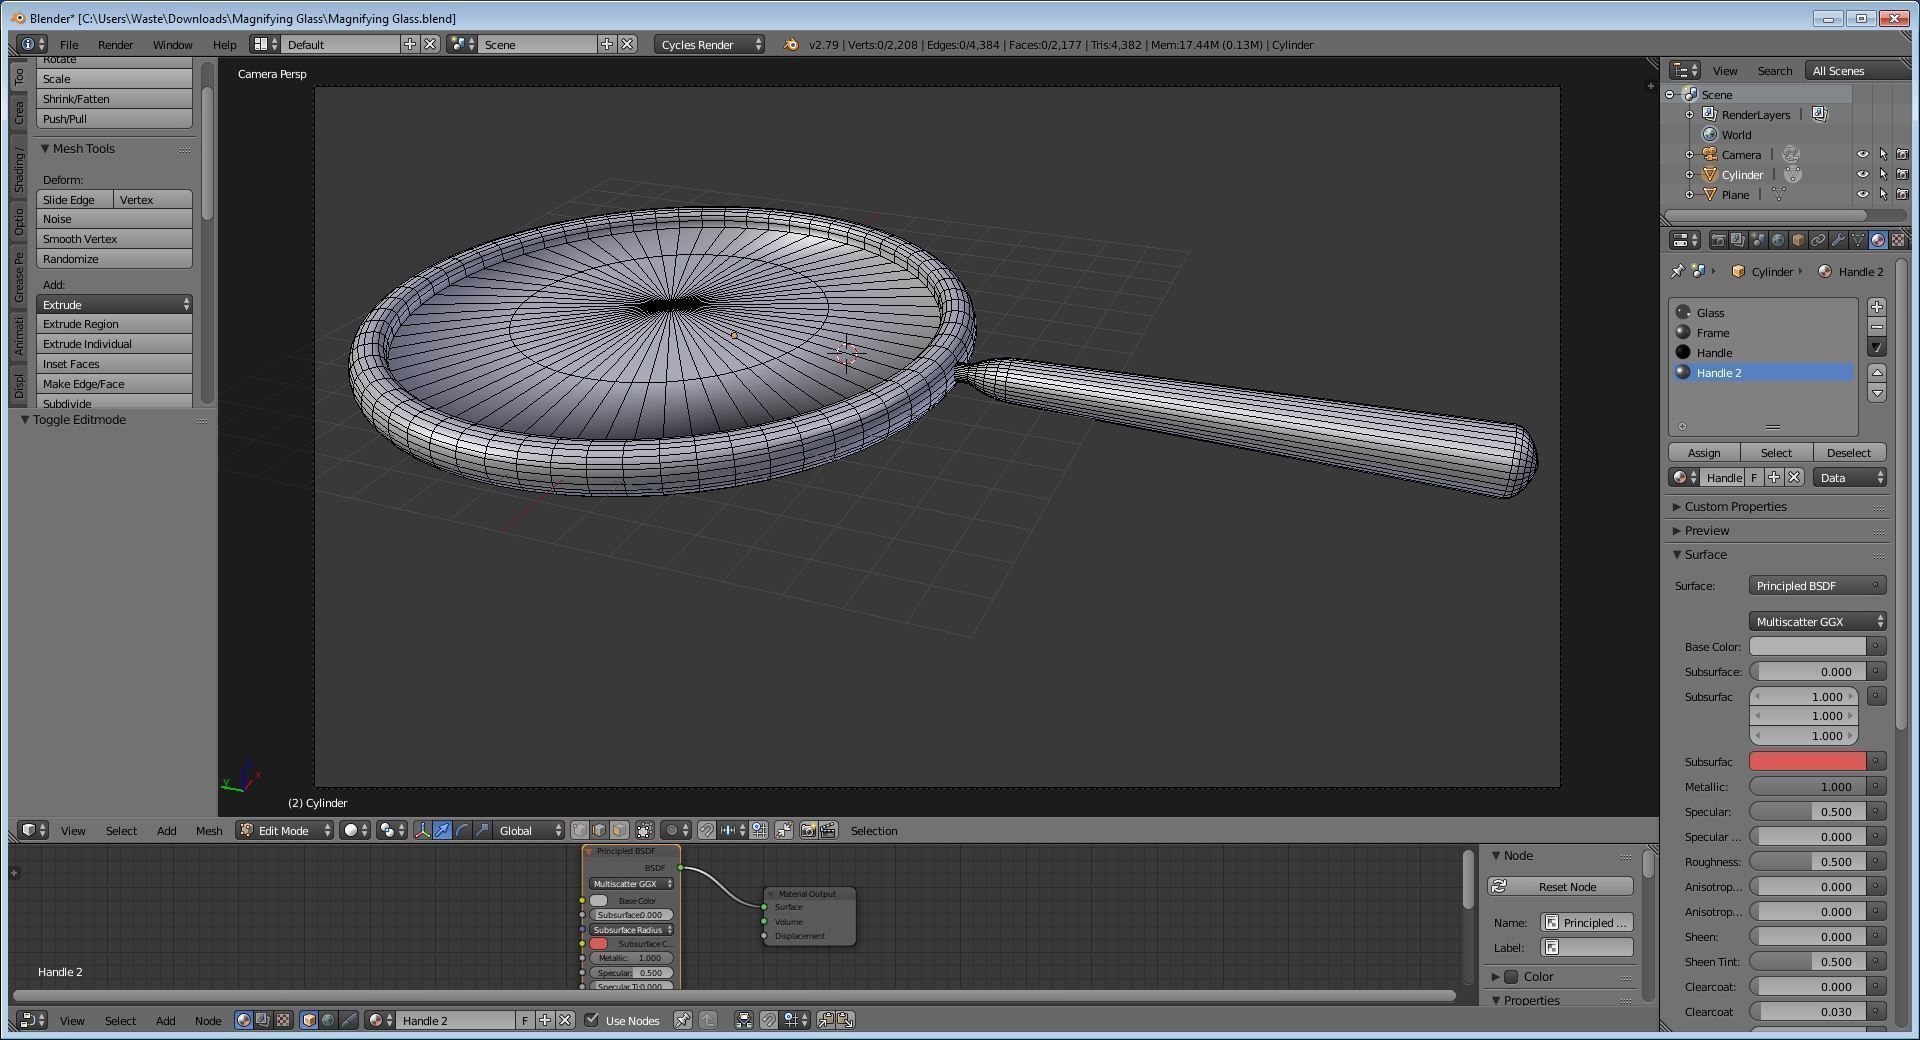The image size is (1920, 1040).
Task: Open the Modifiers properties tab wrench icon
Action: point(1838,240)
